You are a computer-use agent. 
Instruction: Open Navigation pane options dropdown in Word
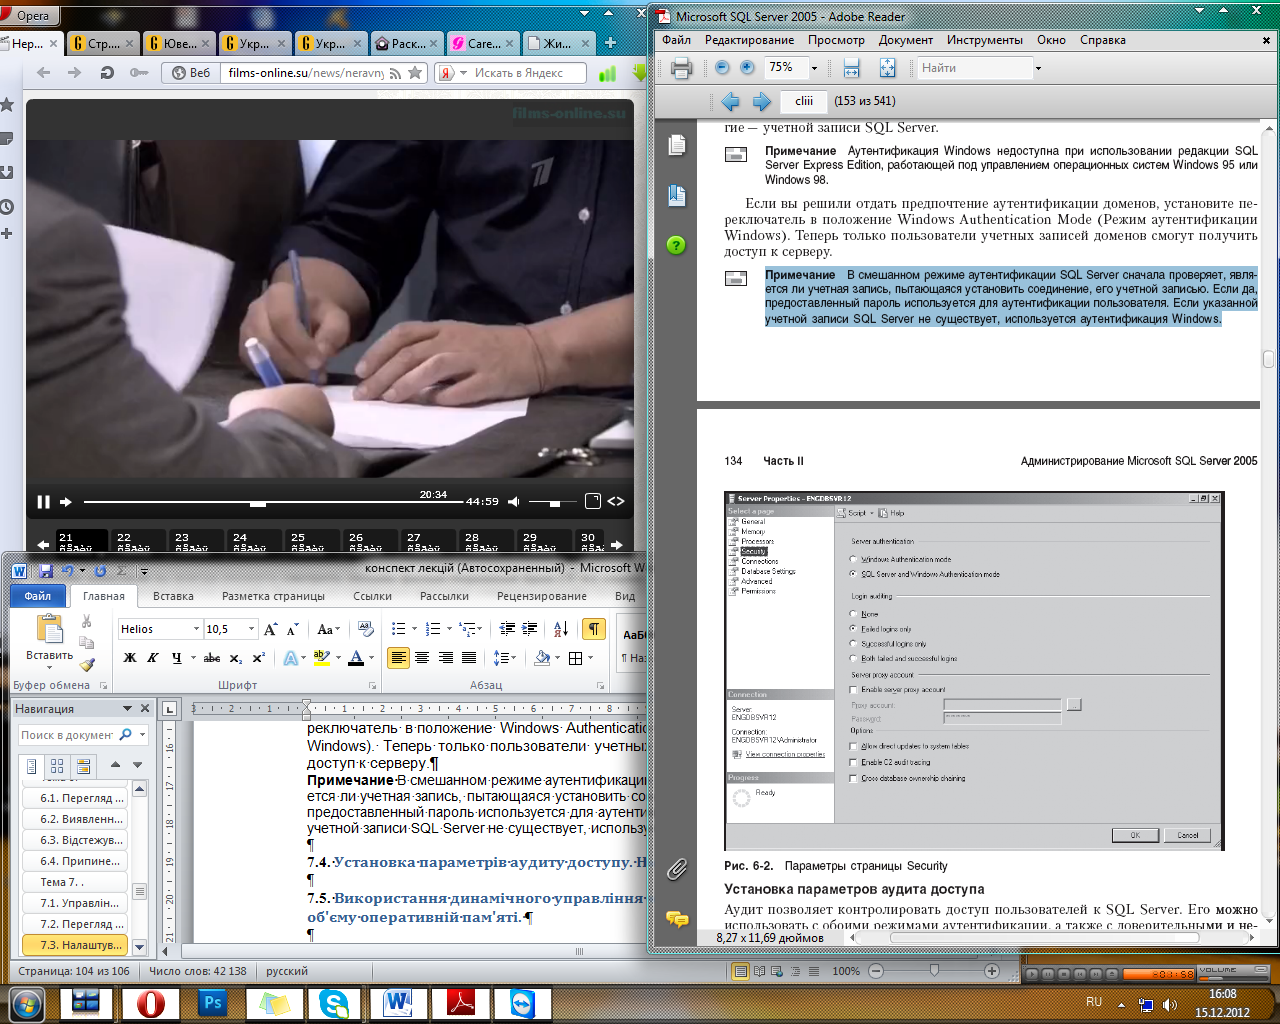pos(127,708)
